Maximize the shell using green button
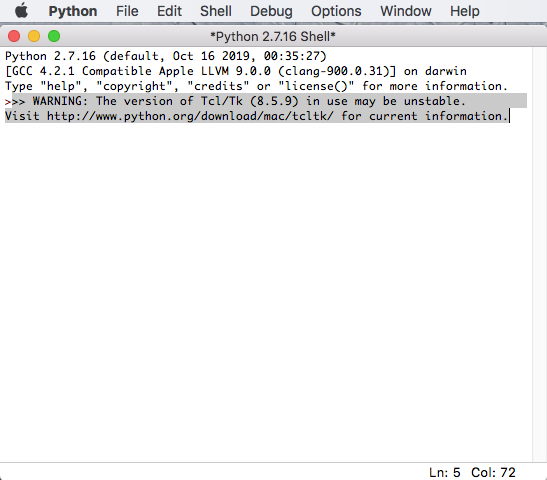Image resolution: width=547 pixels, height=480 pixels. [x=54, y=36]
